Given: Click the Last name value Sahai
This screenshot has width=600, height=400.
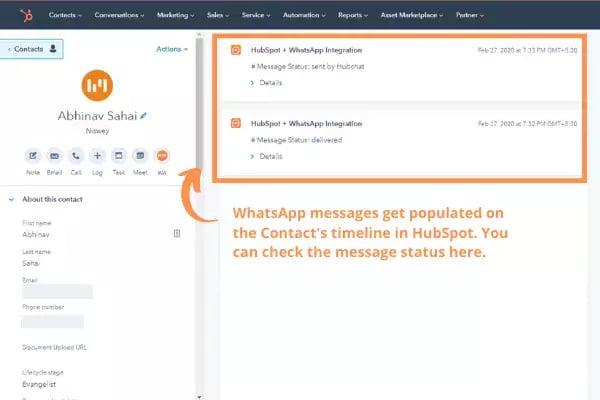Looking at the screenshot, I should (31, 263).
